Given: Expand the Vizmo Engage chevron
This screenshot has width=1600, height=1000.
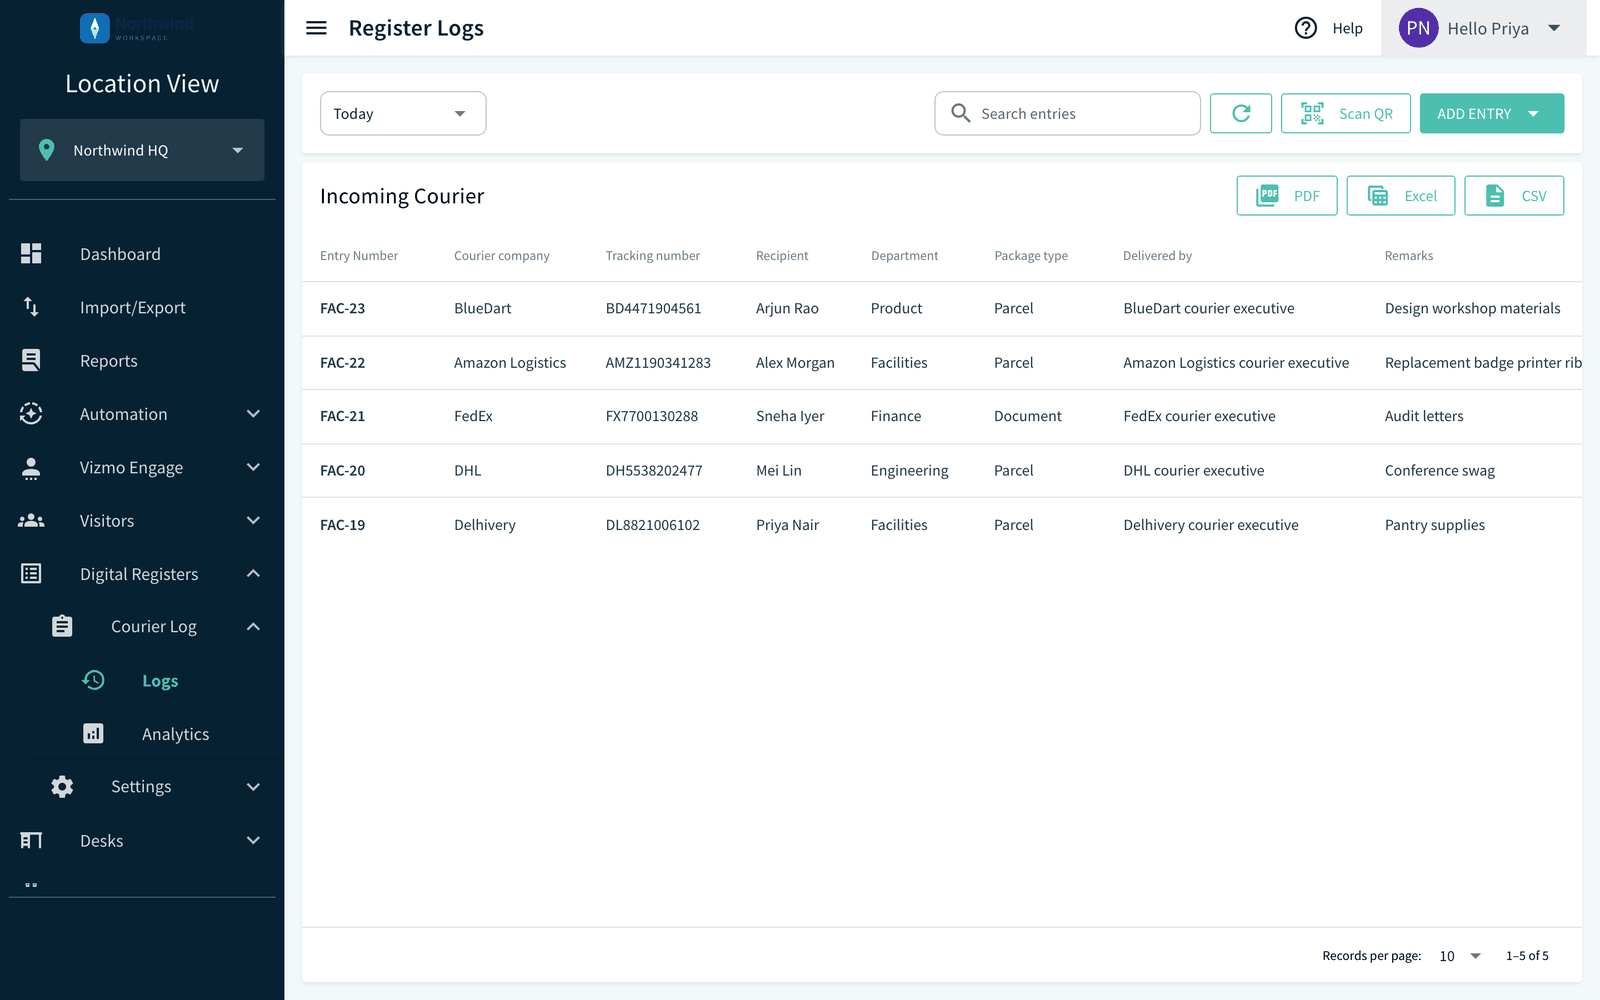Looking at the screenshot, I should pos(253,467).
